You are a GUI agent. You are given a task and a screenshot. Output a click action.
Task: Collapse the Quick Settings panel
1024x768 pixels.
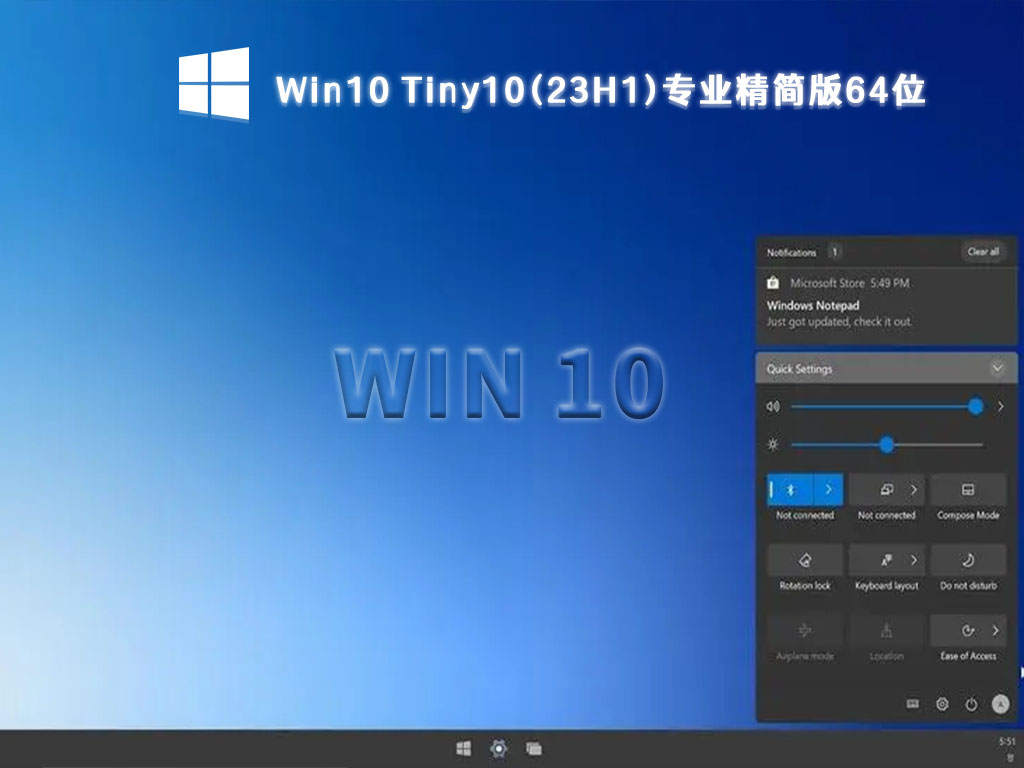click(x=997, y=368)
